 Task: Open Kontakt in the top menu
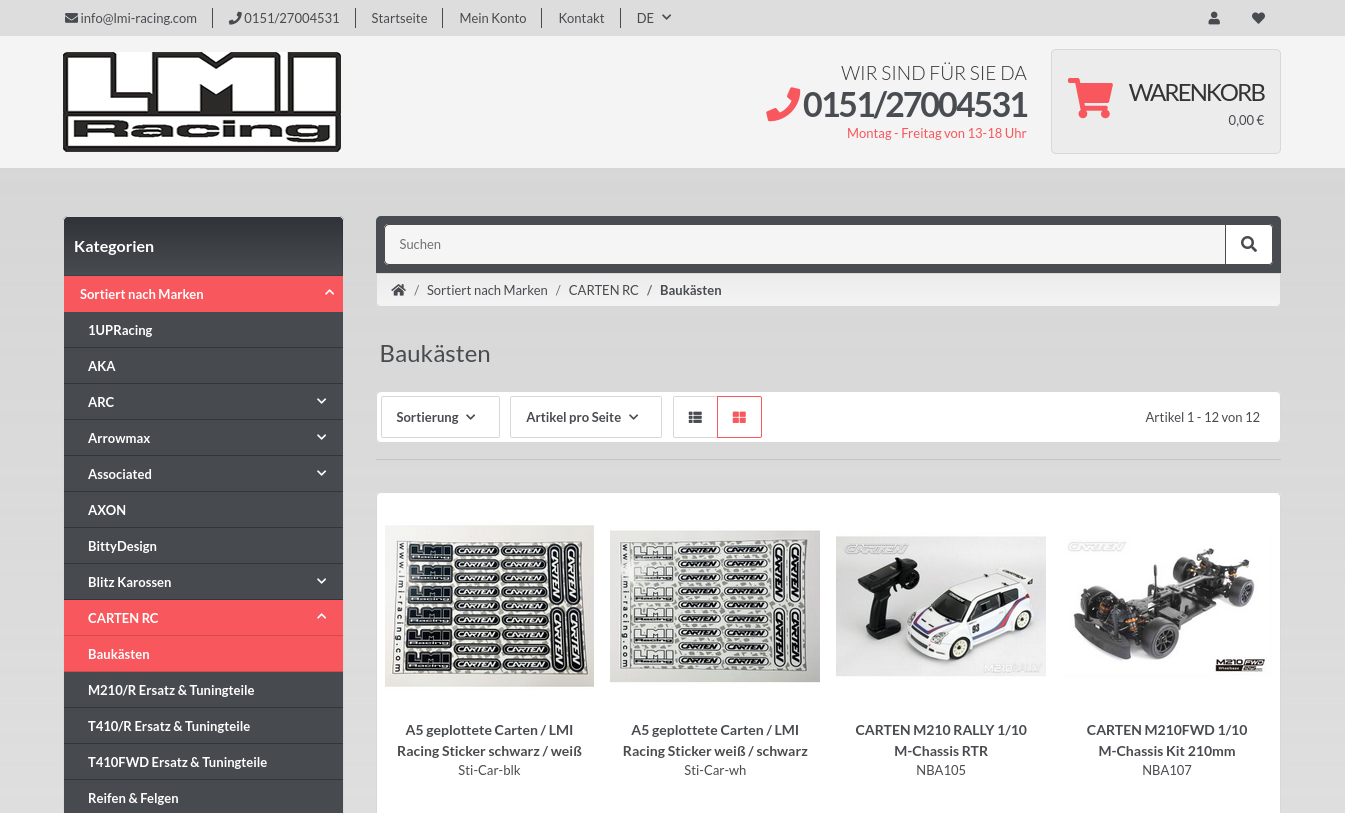coord(581,18)
